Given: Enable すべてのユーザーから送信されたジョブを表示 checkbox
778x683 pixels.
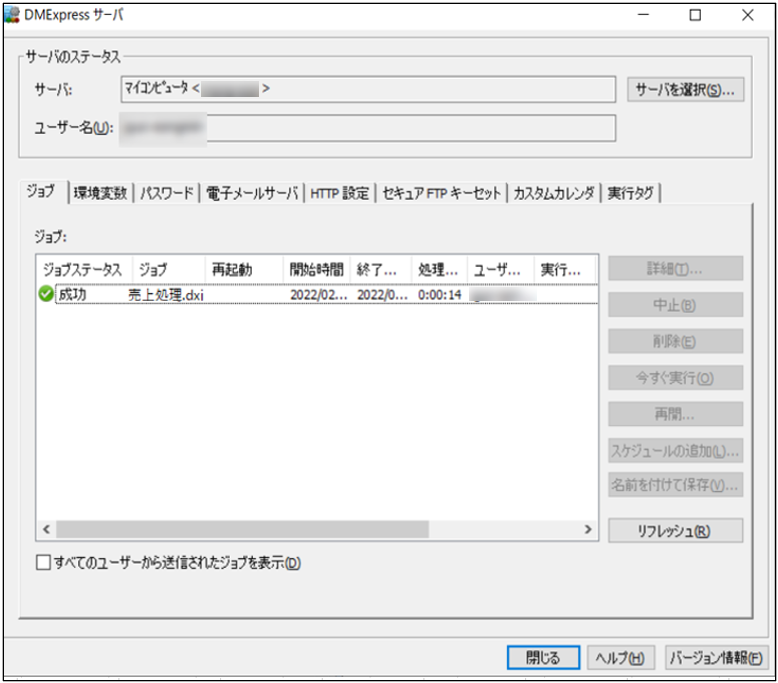Looking at the screenshot, I should click(43, 563).
